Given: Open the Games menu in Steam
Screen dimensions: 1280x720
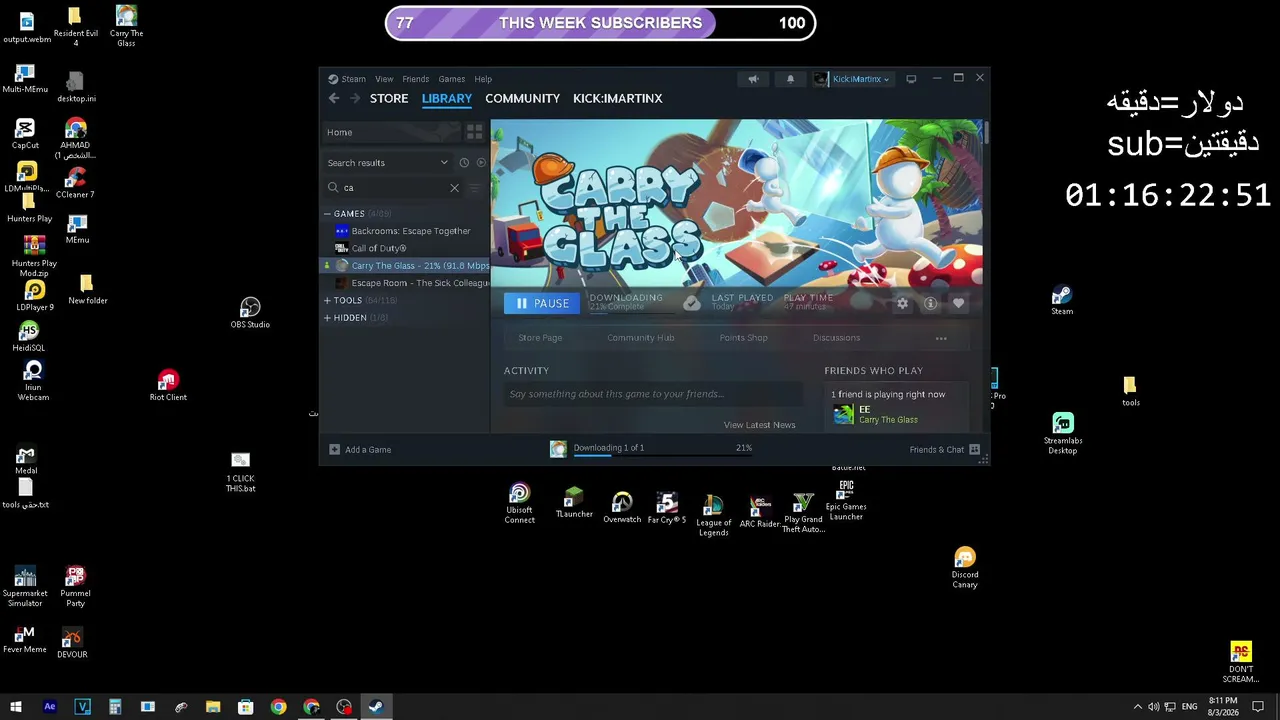Looking at the screenshot, I should [451, 79].
